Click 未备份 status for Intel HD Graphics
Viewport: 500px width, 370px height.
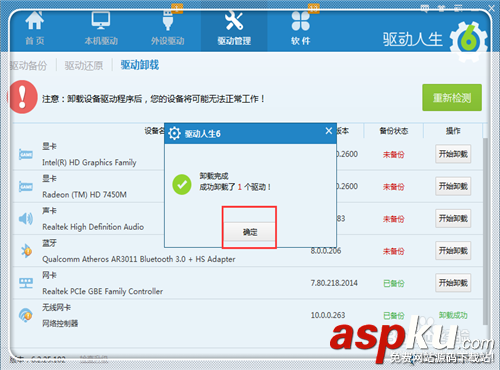pyautogui.click(x=394, y=154)
